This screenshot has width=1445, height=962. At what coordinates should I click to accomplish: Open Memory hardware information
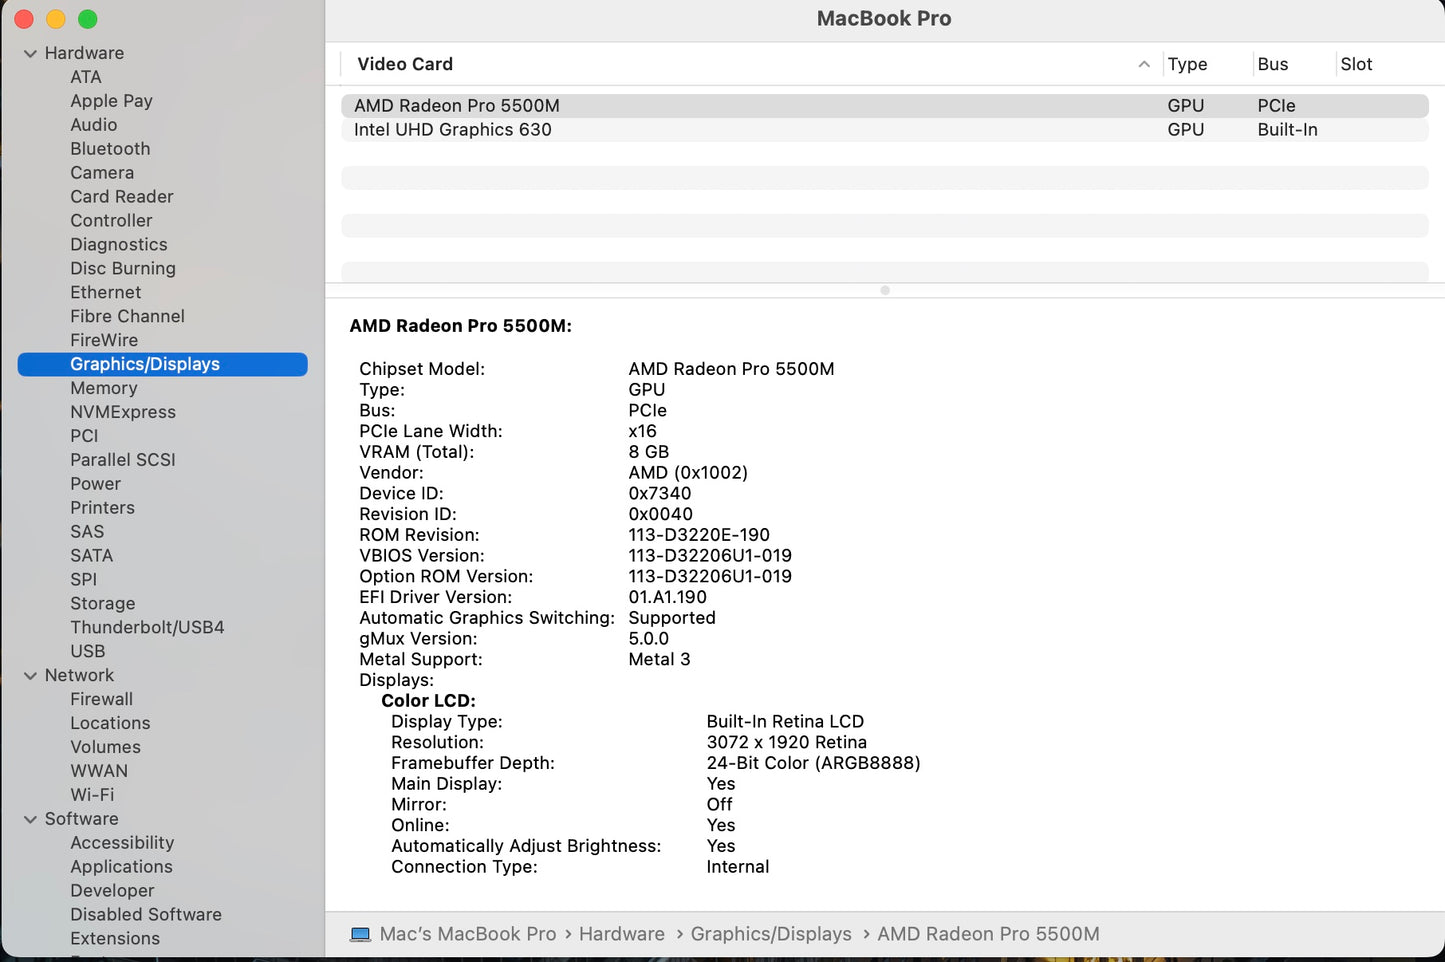[x=104, y=388]
